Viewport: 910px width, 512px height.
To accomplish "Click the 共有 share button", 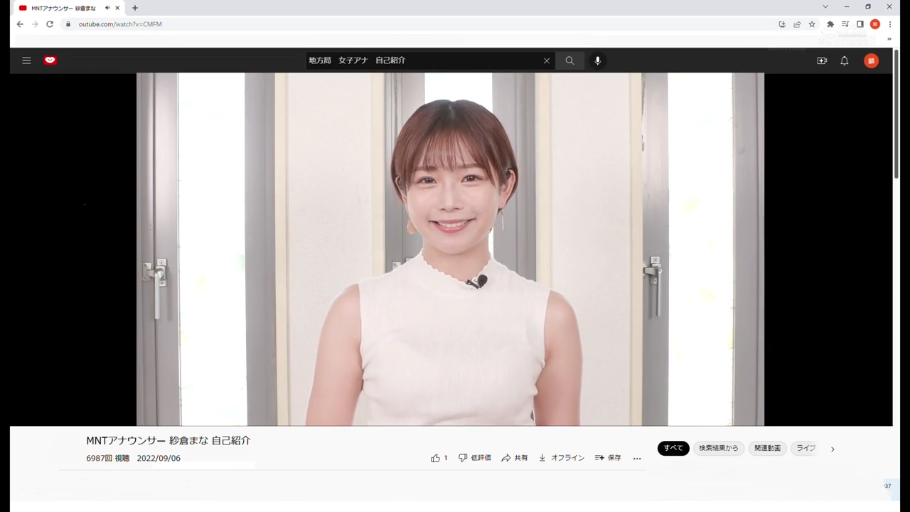I will pyautogui.click(x=514, y=458).
